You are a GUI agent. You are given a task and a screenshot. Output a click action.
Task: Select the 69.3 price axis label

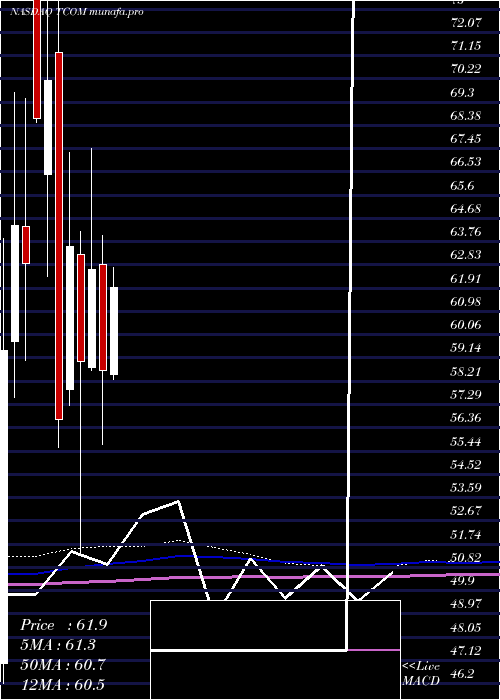pyautogui.click(x=463, y=92)
